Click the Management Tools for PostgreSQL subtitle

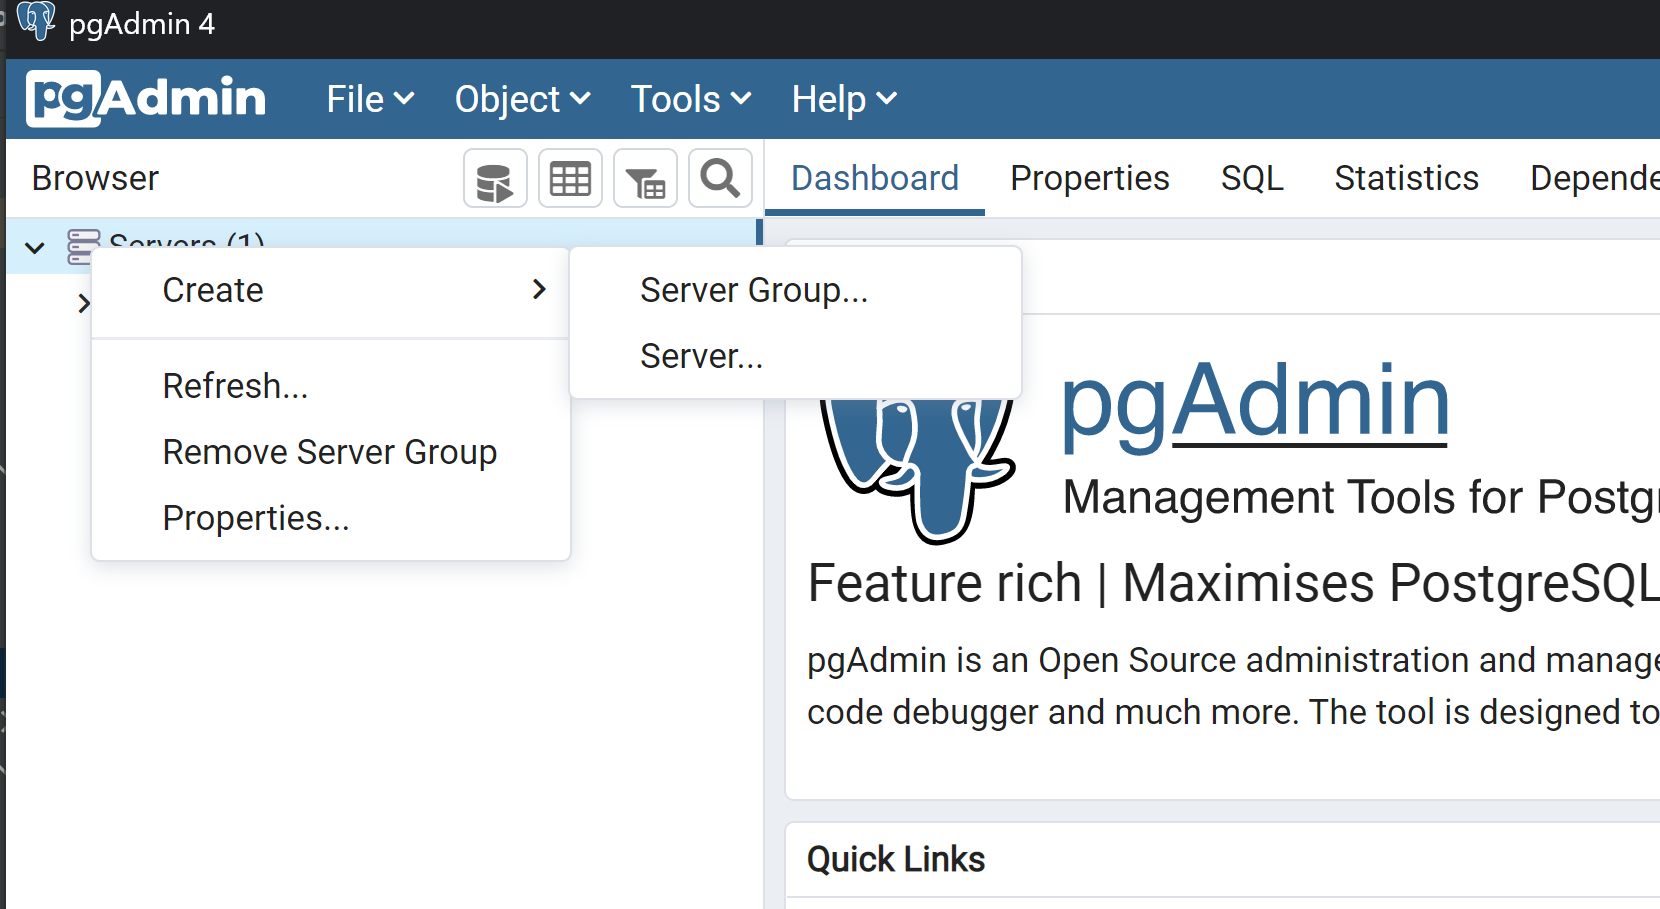pos(1361,497)
